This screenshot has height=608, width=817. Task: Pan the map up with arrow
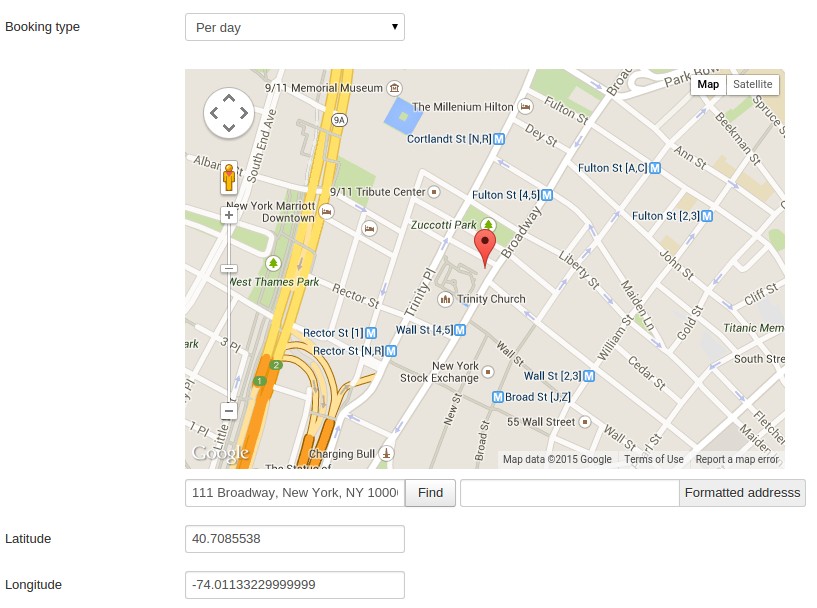click(x=229, y=98)
